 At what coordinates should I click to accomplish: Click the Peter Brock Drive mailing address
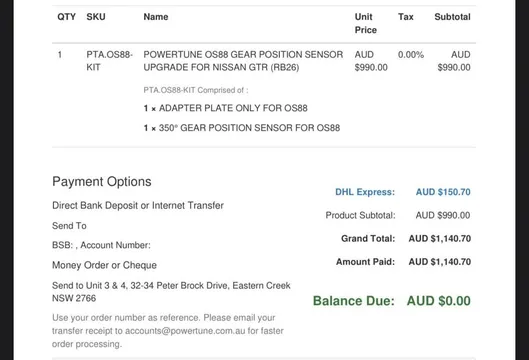171,292
